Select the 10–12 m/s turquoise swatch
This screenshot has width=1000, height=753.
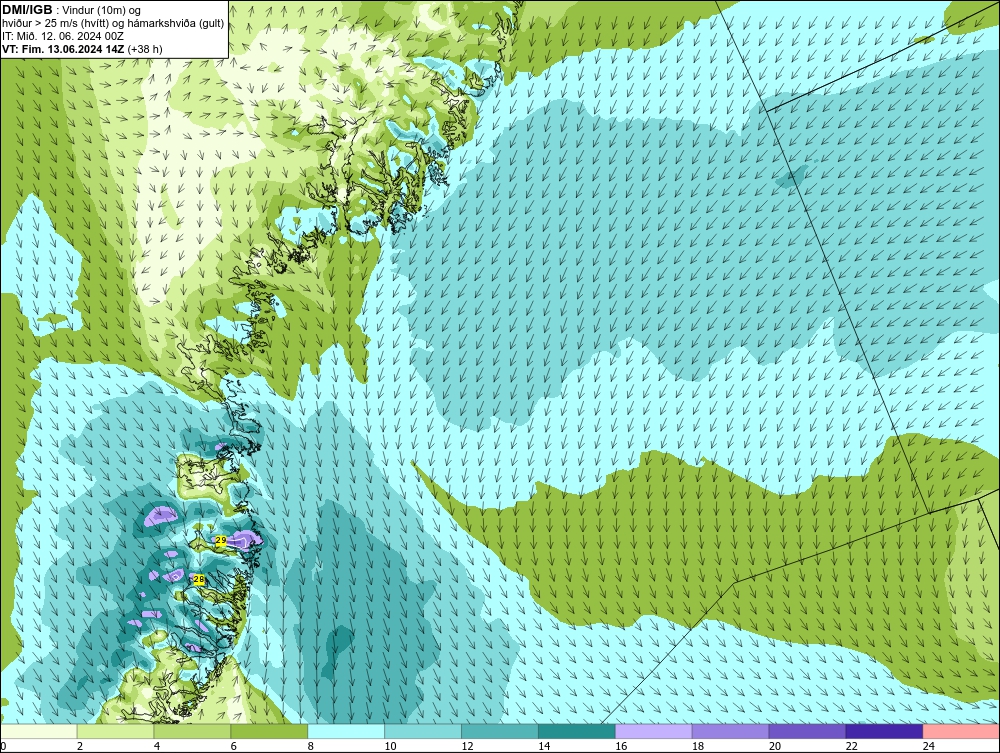pyautogui.click(x=423, y=731)
